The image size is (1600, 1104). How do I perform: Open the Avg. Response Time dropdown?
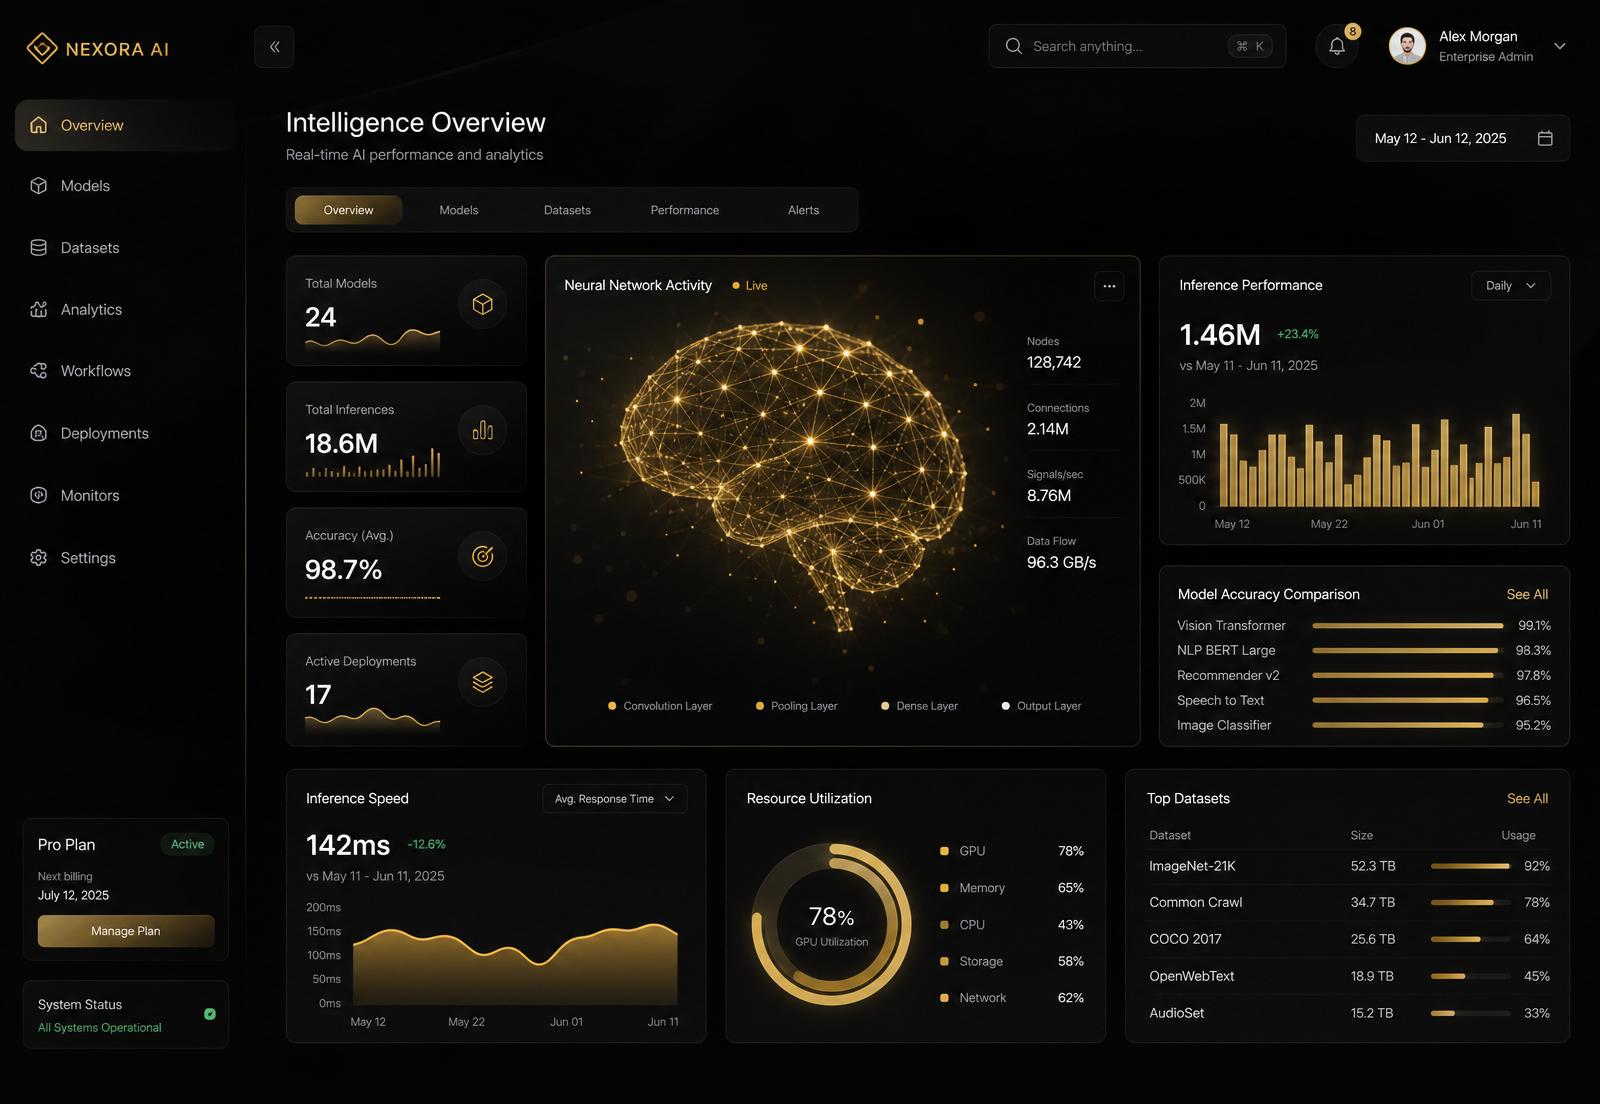(x=615, y=799)
